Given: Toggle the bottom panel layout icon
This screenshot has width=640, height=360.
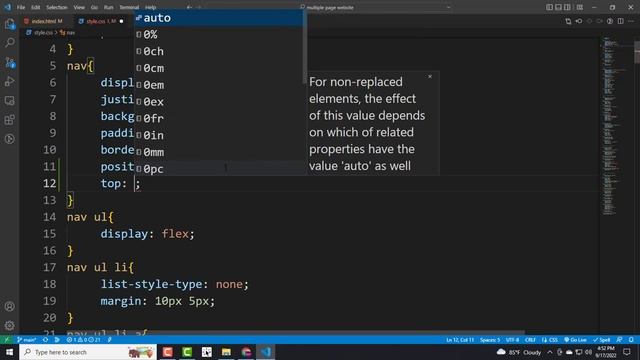Looking at the screenshot, I should pos(558,7).
